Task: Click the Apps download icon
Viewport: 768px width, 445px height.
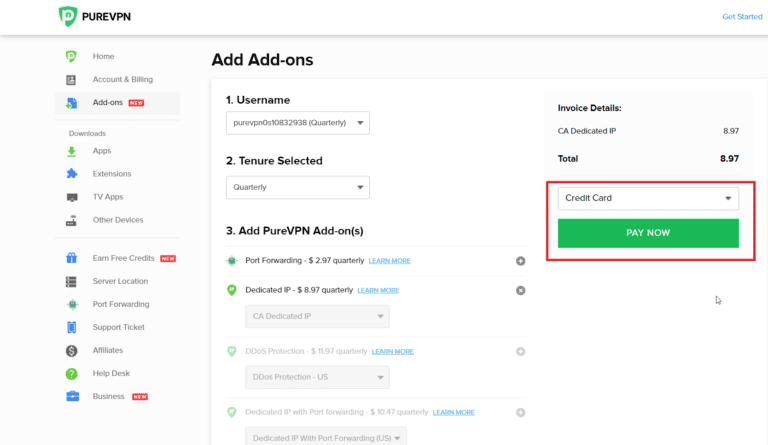Action: [71, 151]
